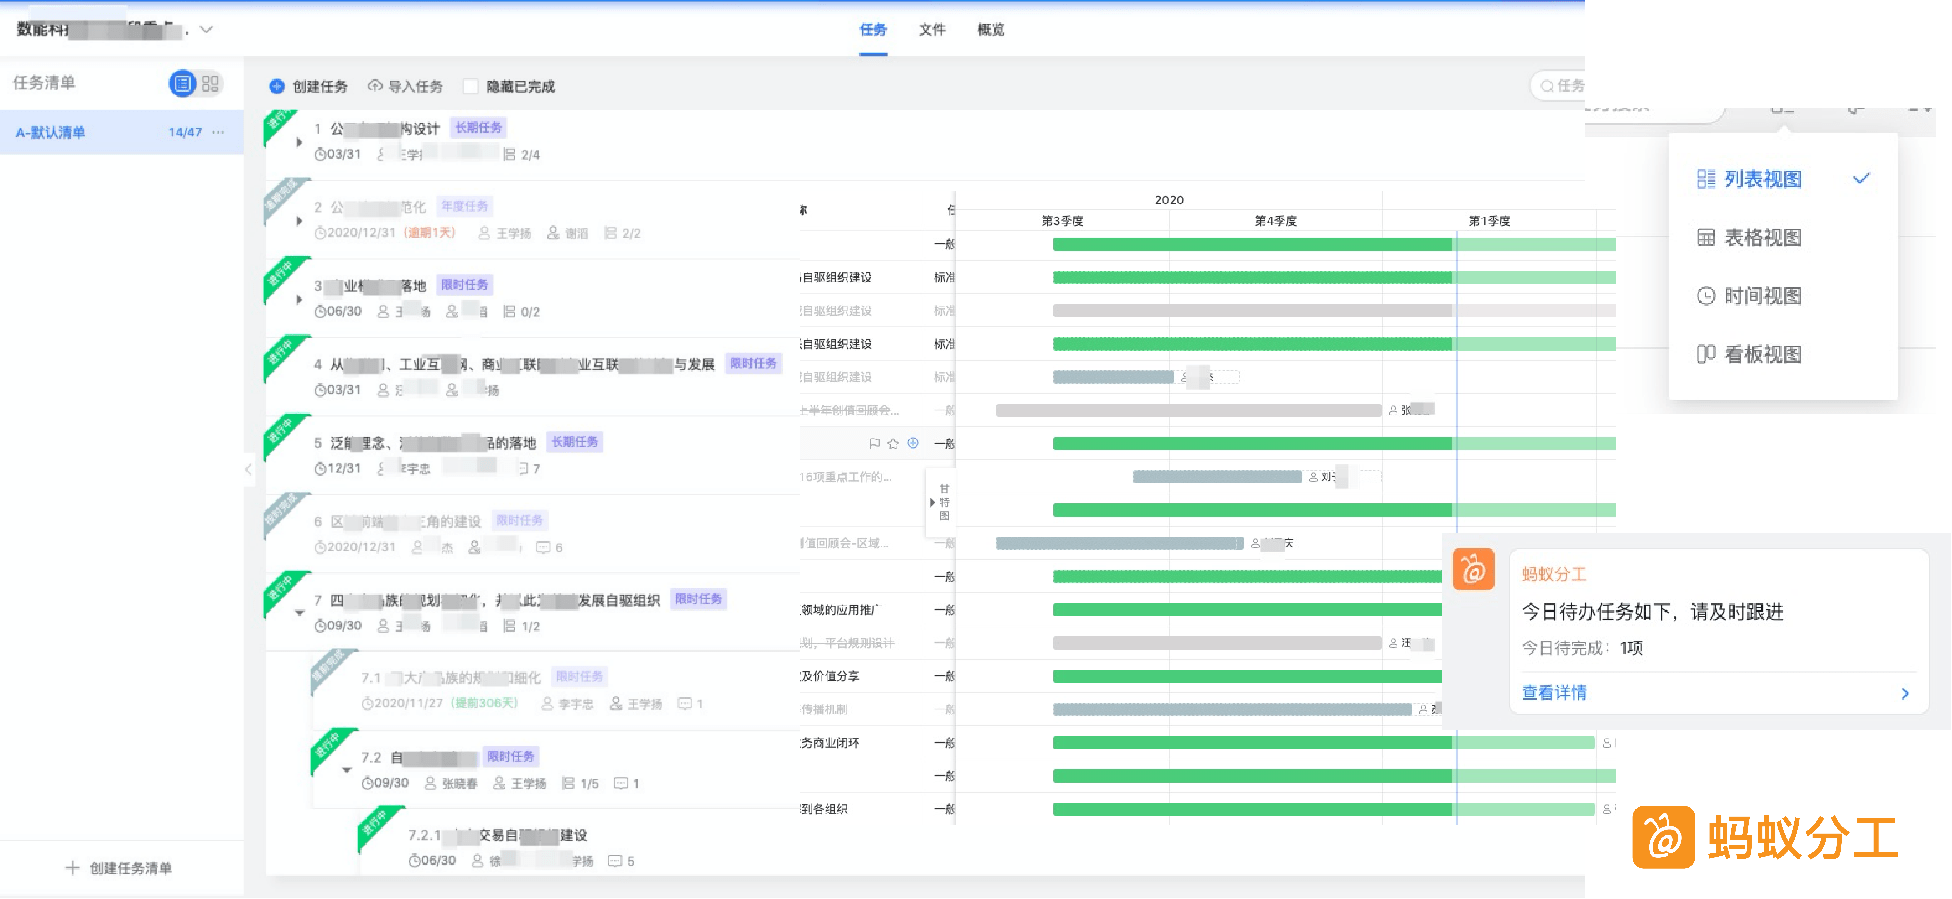This screenshot has height=899, width=1952.
Task: Switch to grid layout in 任务清单 header
Action: coord(210,84)
